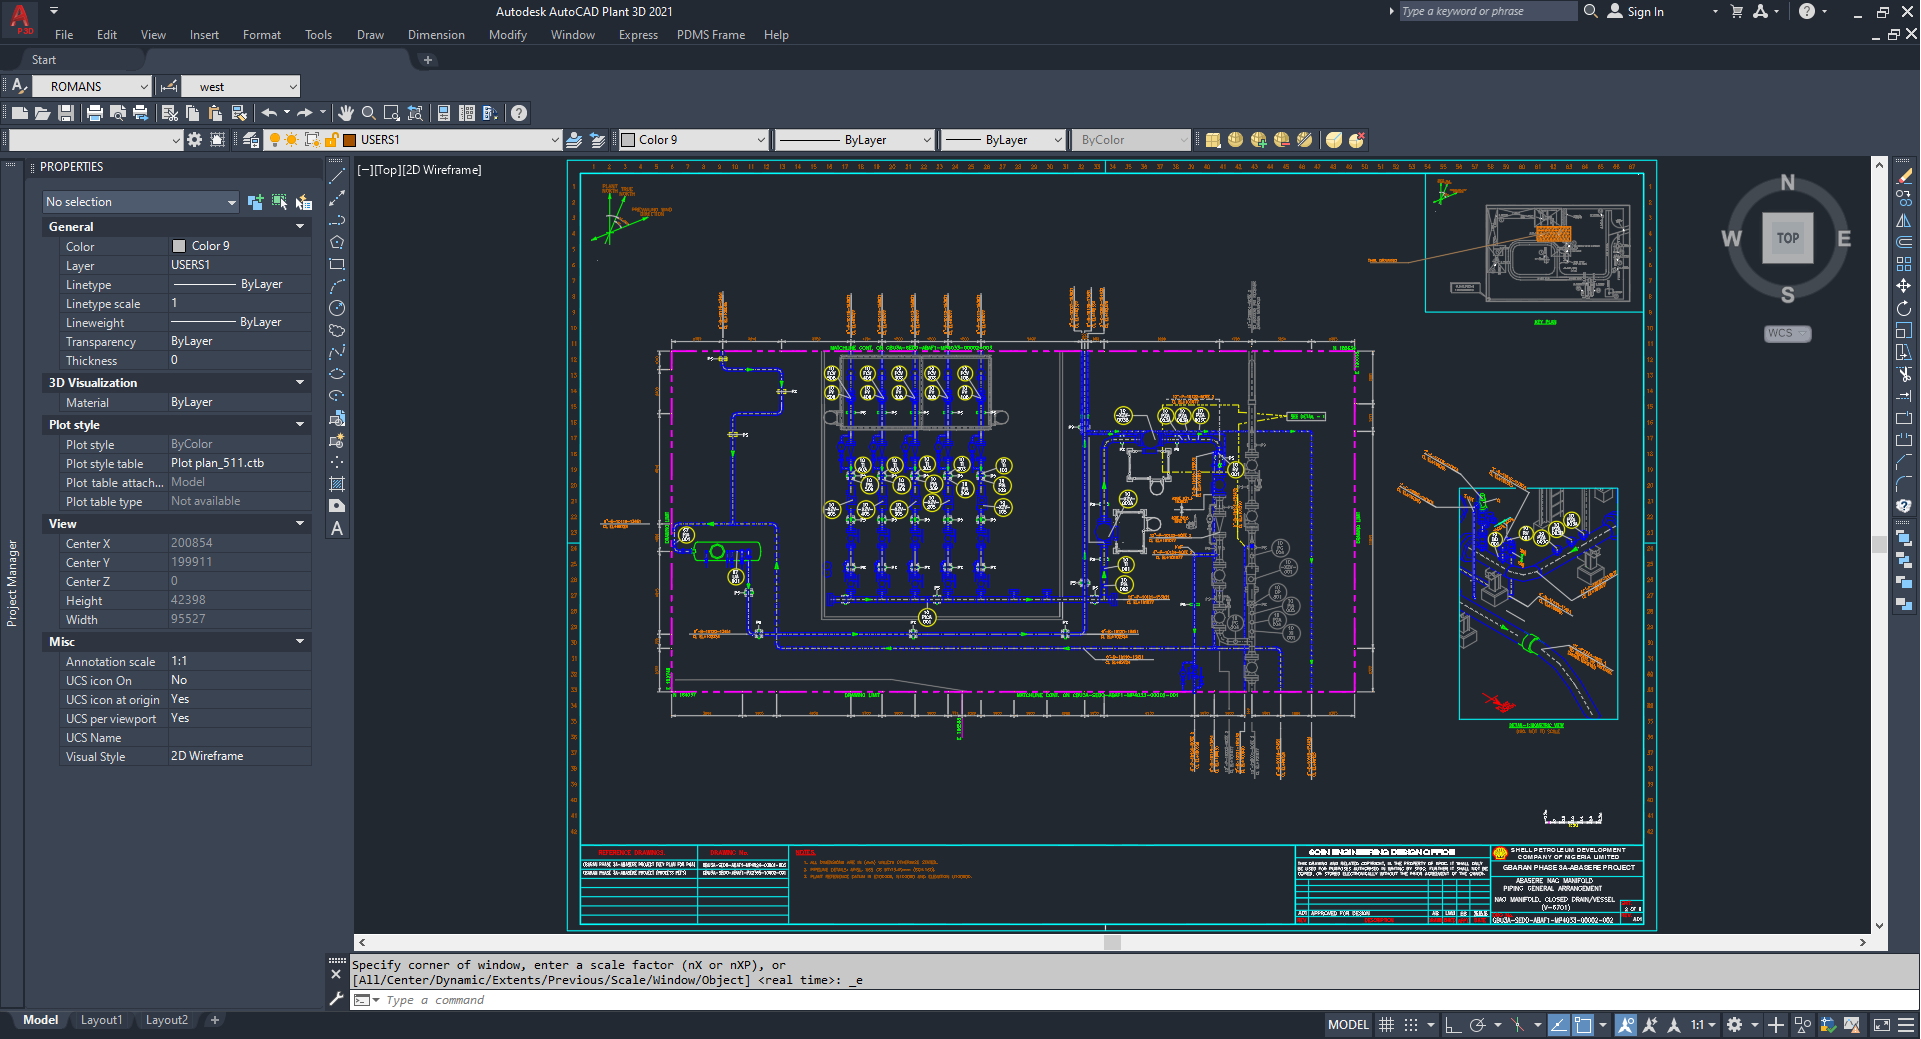This screenshot has width=1921, height=1039.
Task: Select the Rectangle draw tool
Action: 337,265
